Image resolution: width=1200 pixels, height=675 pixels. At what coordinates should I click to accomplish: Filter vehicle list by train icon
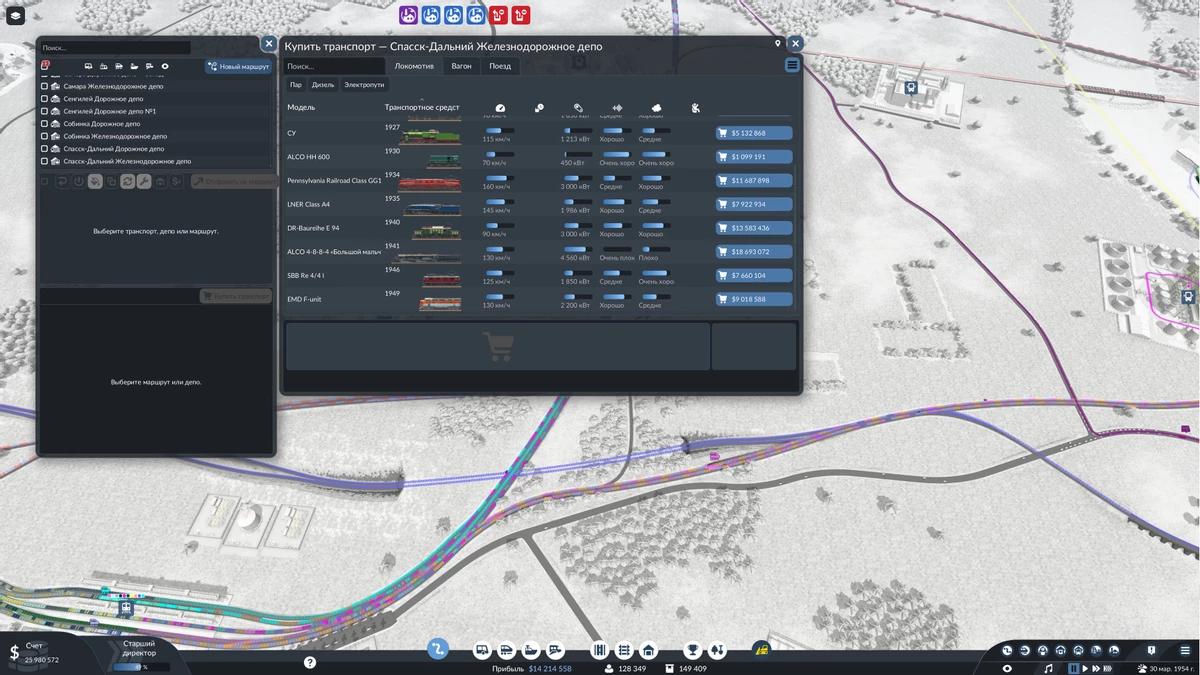click(119, 66)
